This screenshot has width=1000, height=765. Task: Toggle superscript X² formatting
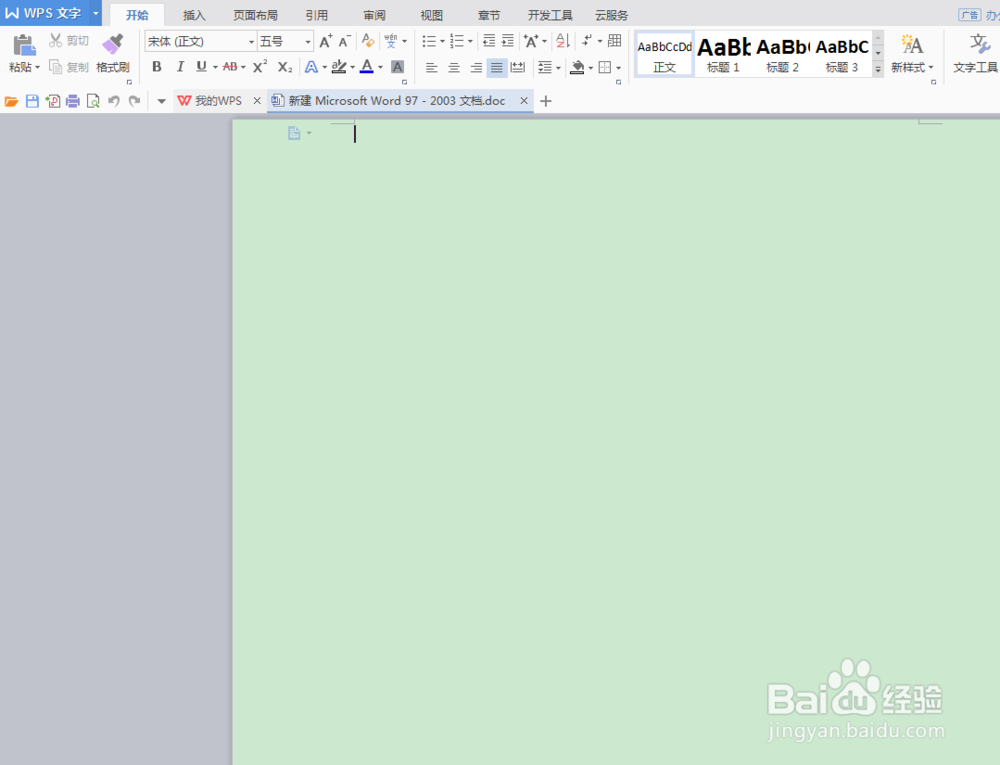(260, 67)
